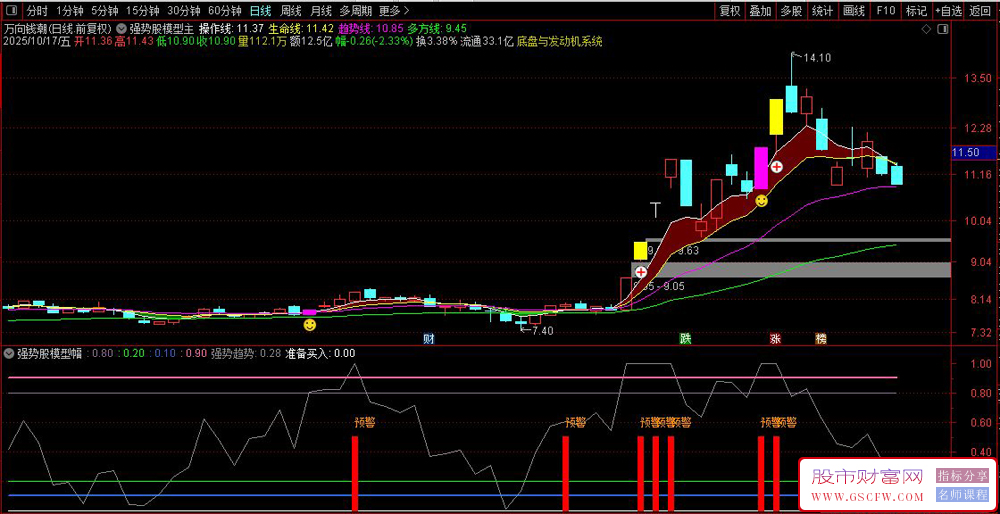Switch to the 周线 weekly tab
The width and height of the screenshot is (1000, 514).
[x=291, y=11]
